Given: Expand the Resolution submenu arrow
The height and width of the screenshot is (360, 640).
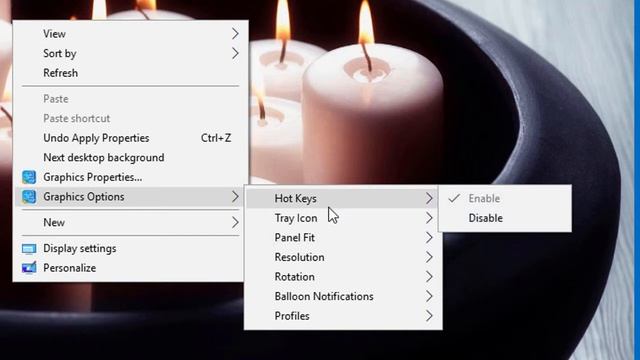Looking at the screenshot, I should (429, 257).
